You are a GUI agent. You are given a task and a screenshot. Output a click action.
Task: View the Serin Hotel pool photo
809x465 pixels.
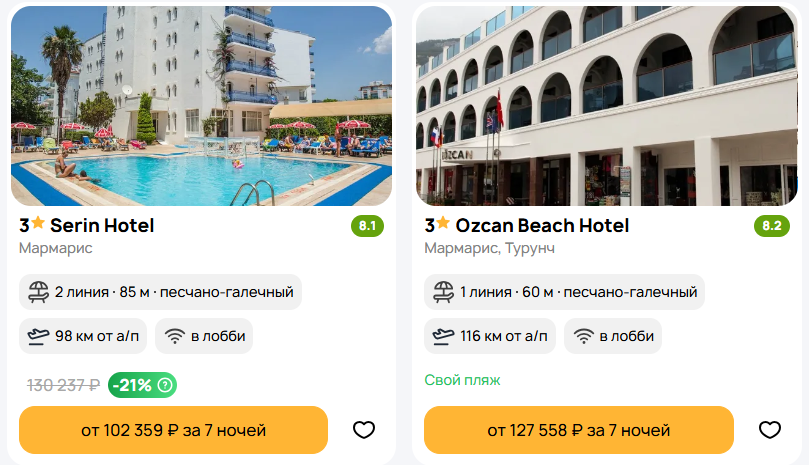pos(201,106)
